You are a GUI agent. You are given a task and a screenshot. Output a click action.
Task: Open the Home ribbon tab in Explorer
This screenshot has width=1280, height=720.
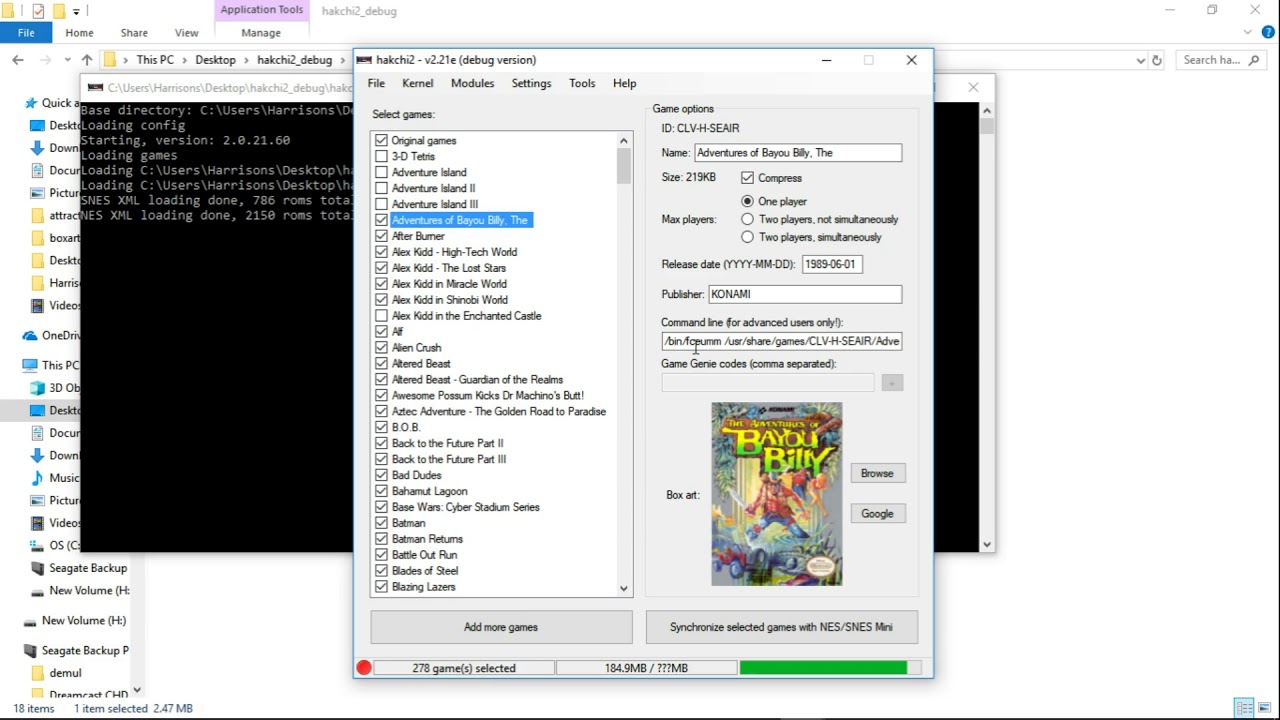(79, 33)
